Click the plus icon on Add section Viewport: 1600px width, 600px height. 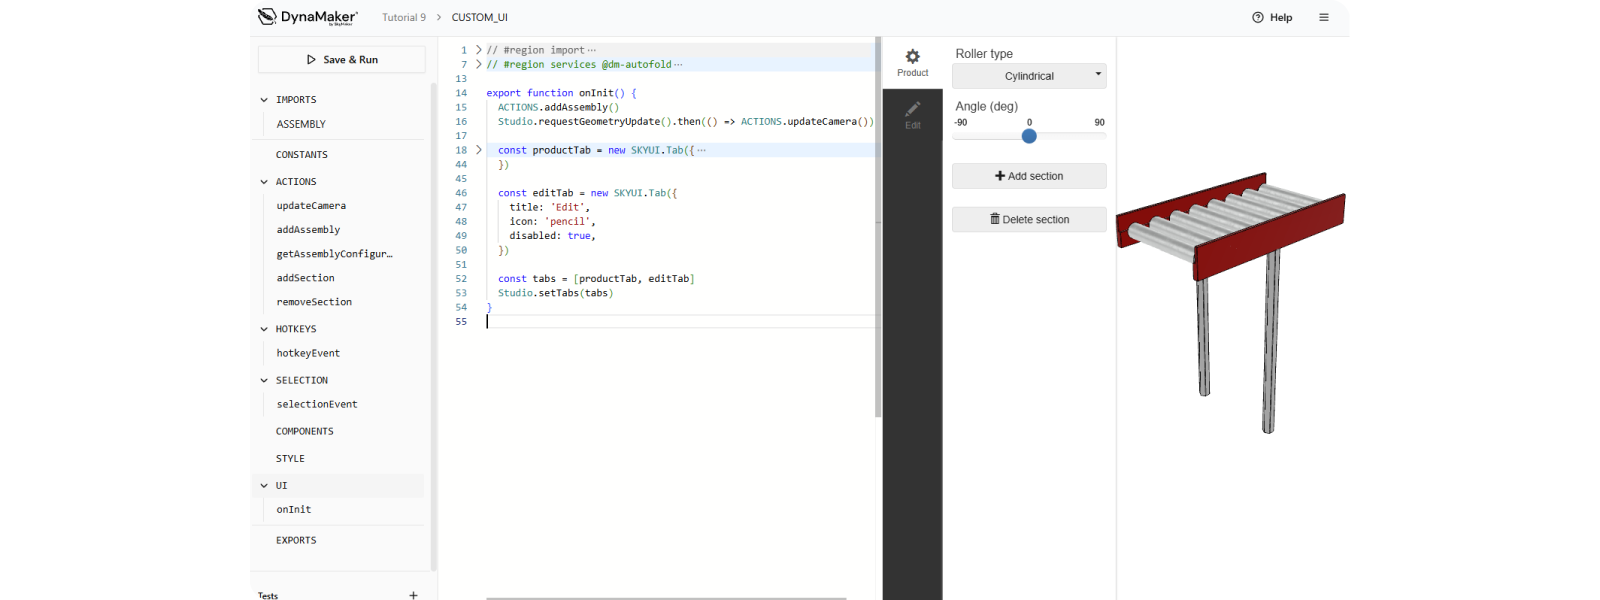click(1000, 176)
